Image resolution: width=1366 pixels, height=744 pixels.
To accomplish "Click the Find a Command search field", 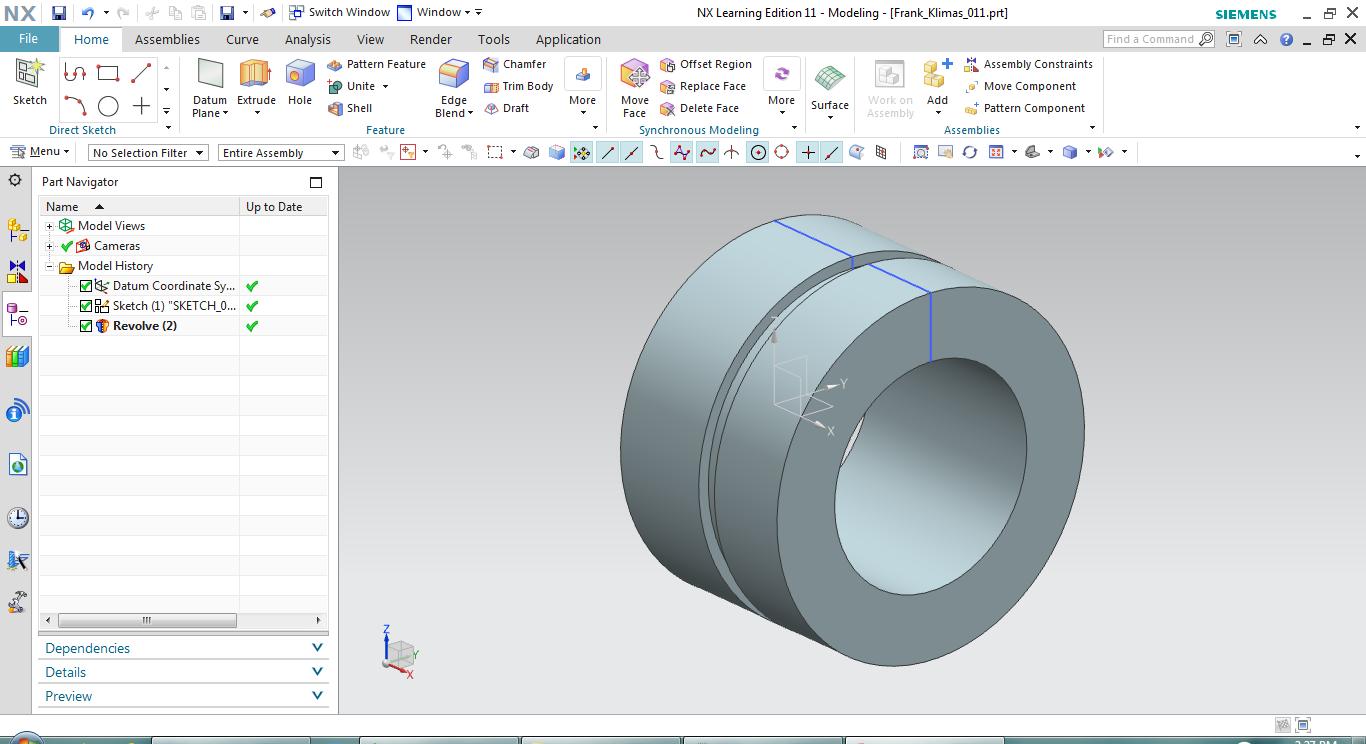I will 1150,39.
